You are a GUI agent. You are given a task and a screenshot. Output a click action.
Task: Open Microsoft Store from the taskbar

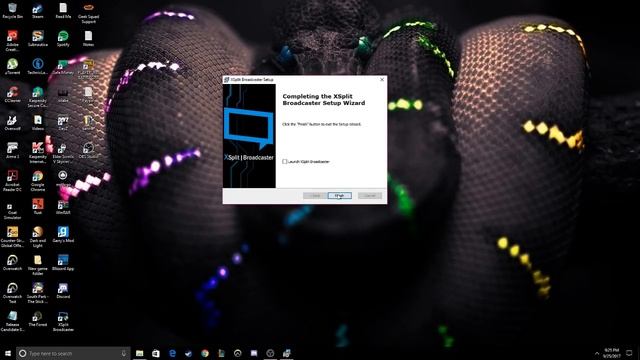point(156,353)
